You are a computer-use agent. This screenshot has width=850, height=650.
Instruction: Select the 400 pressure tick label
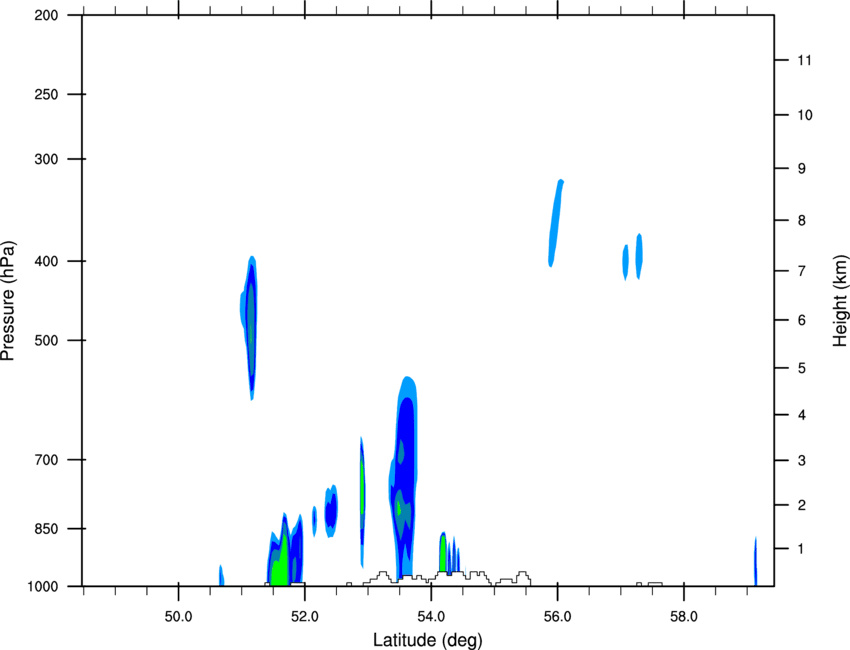(x=46, y=261)
